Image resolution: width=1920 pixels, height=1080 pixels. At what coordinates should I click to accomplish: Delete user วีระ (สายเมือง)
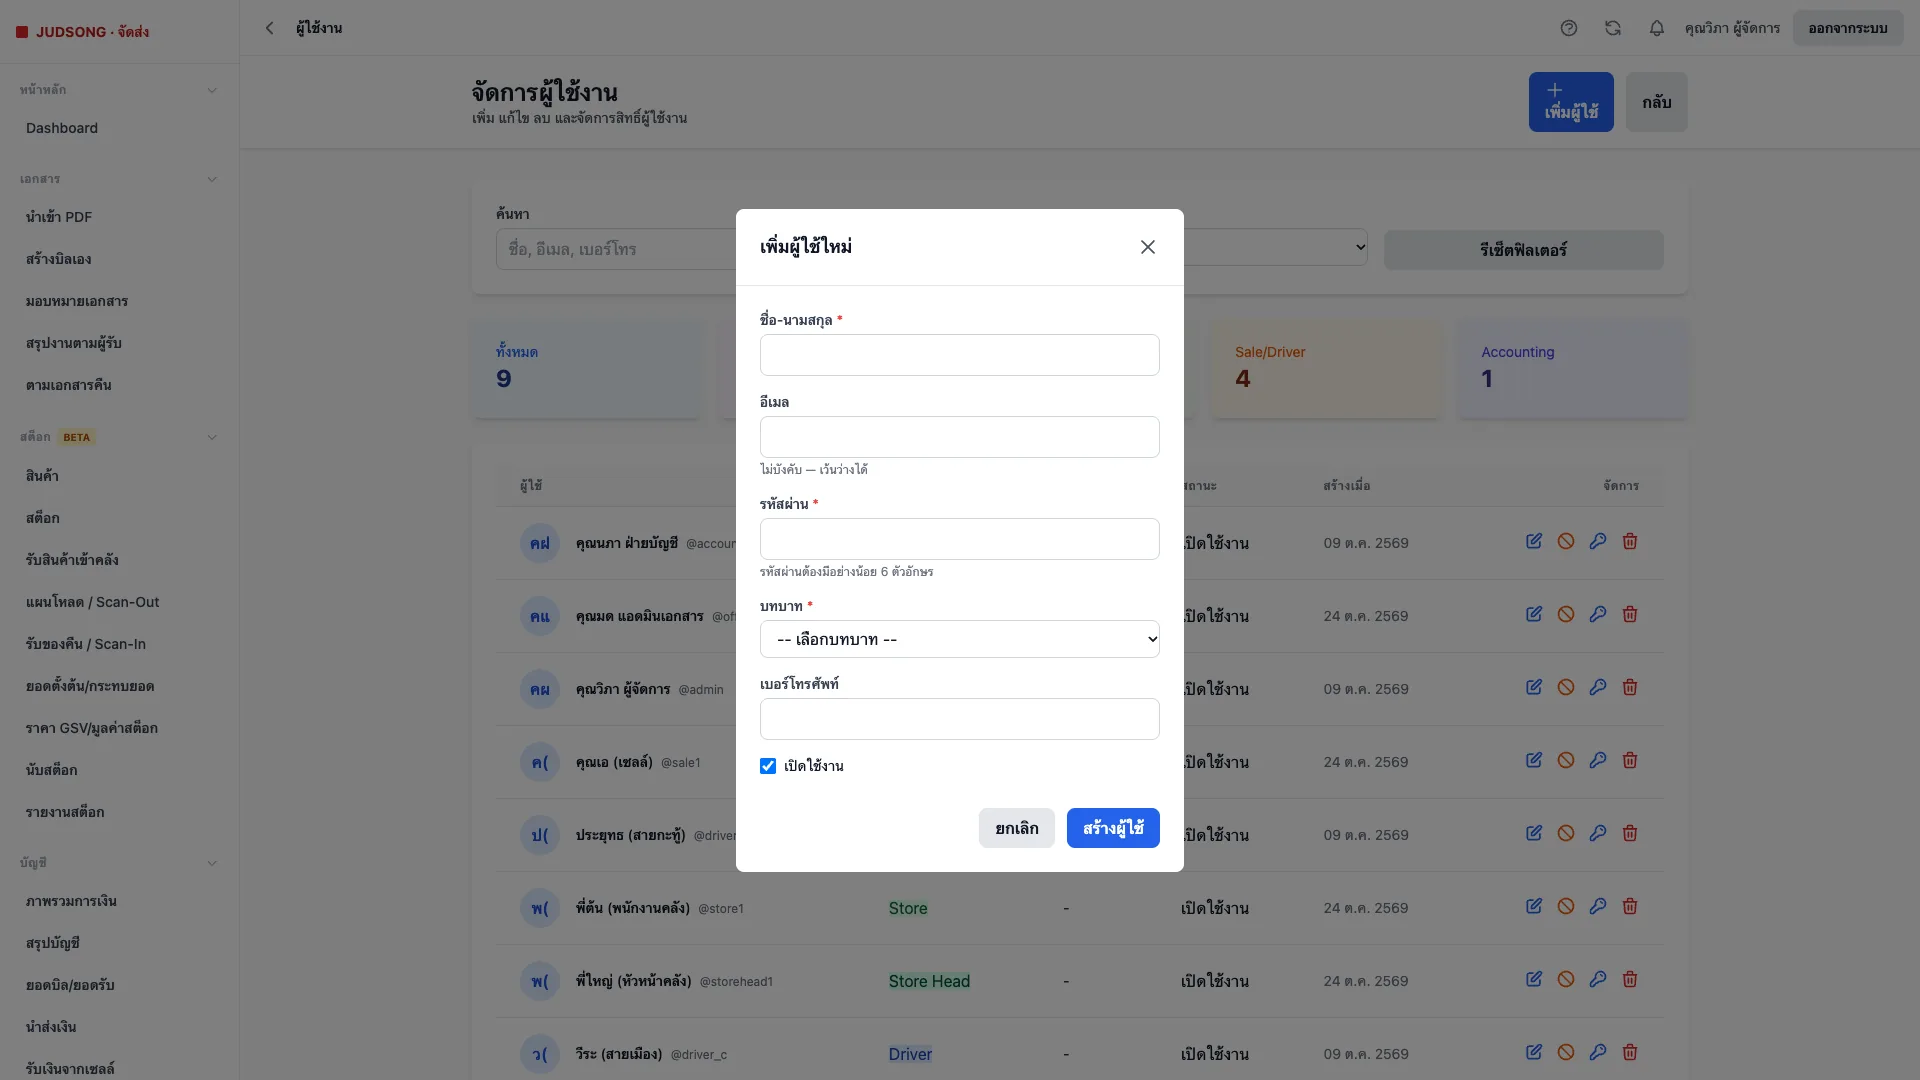(x=1629, y=1052)
